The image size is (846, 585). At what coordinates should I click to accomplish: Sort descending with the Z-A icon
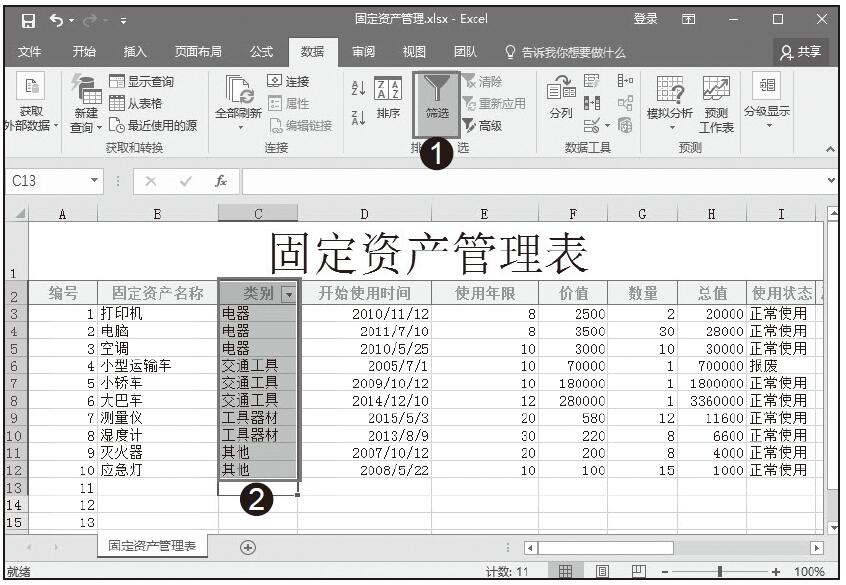(358, 117)
